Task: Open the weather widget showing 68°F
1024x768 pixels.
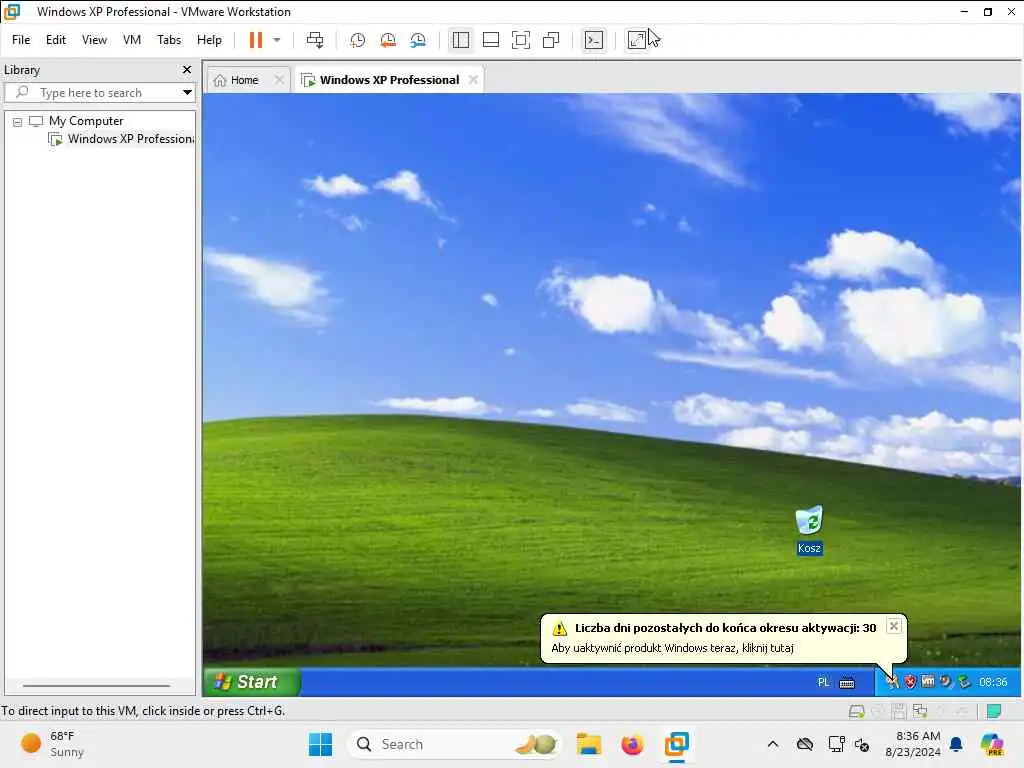Action: coord(54,744)
